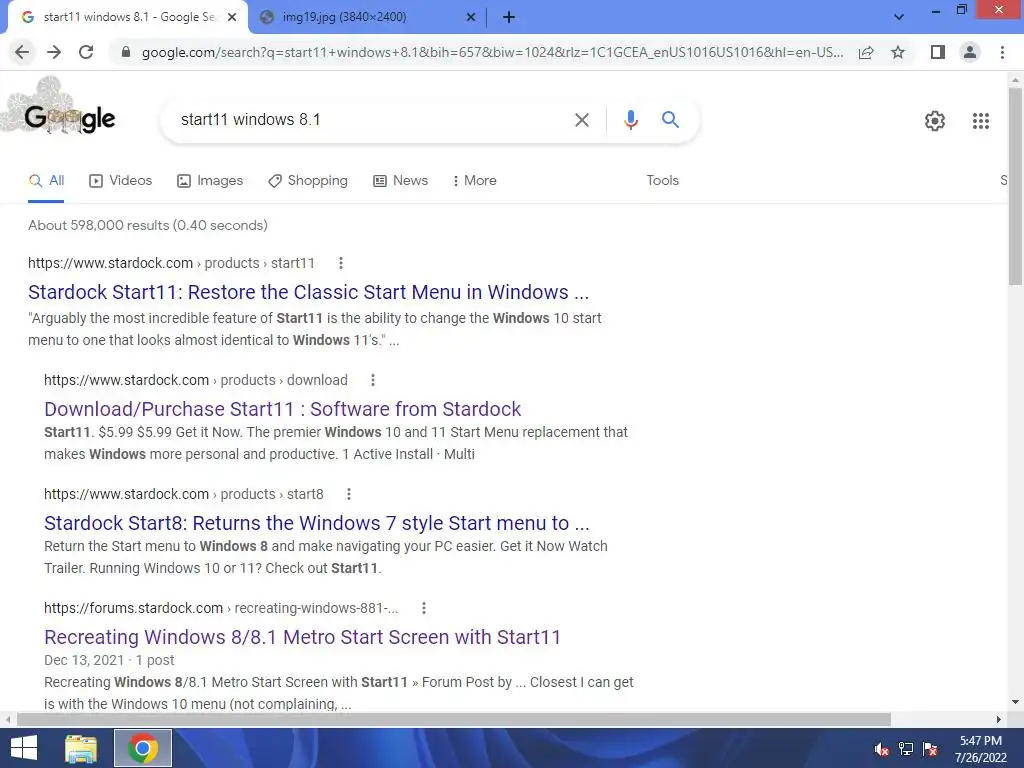Close the Google Search tab
The image size is (1024, 768).
231,17
